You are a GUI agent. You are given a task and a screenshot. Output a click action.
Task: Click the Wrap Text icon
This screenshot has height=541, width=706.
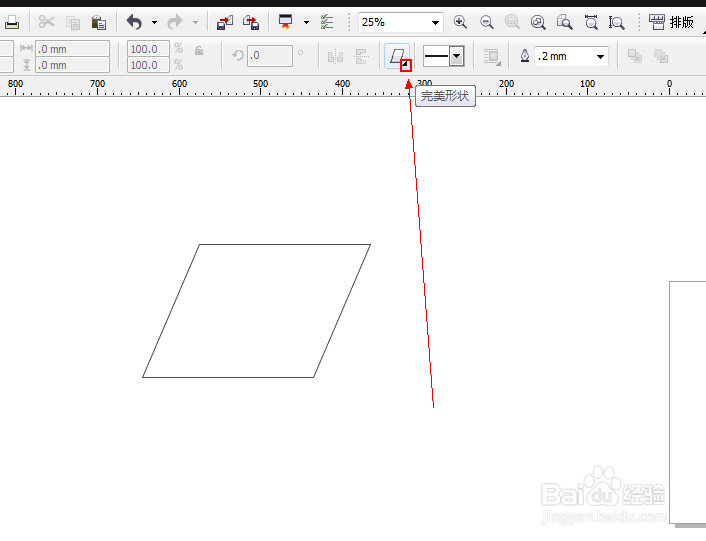point(492,57)
